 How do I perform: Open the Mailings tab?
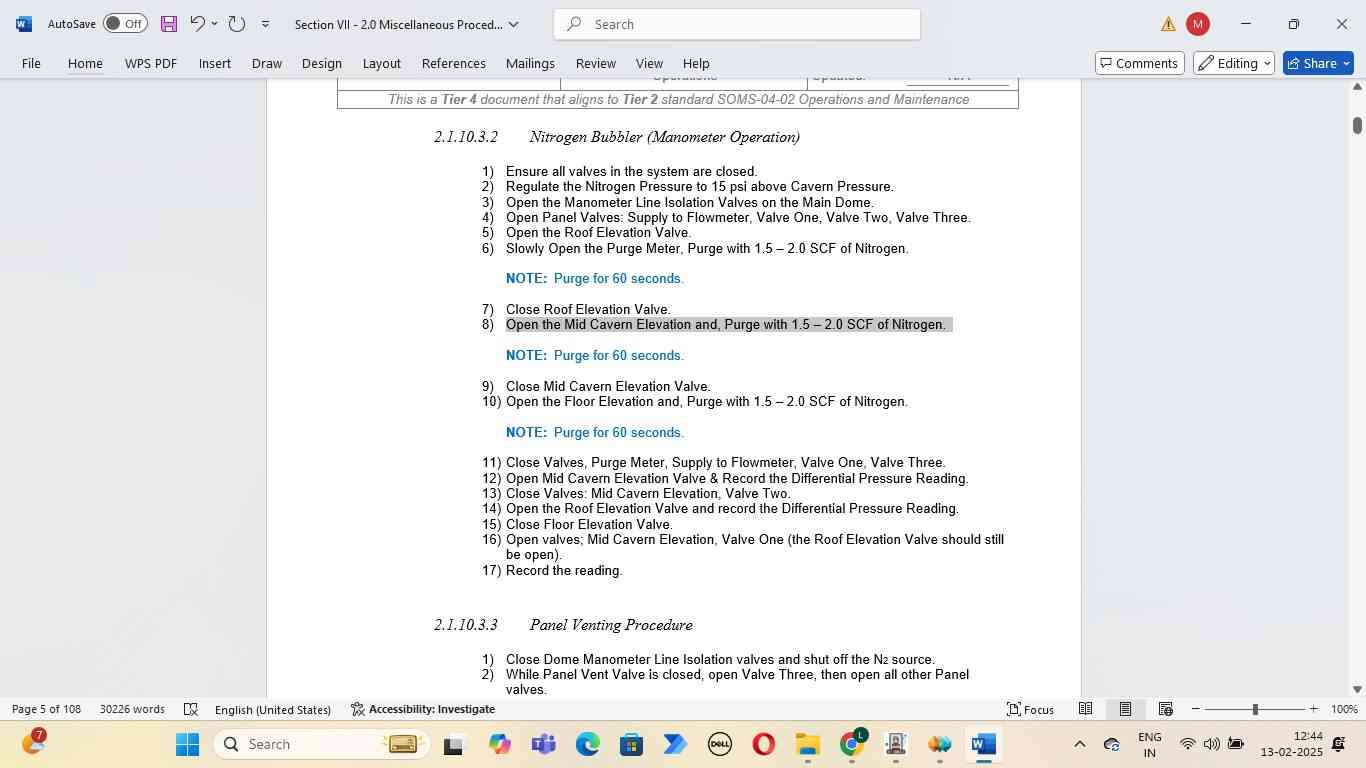[x=530, y=63]
